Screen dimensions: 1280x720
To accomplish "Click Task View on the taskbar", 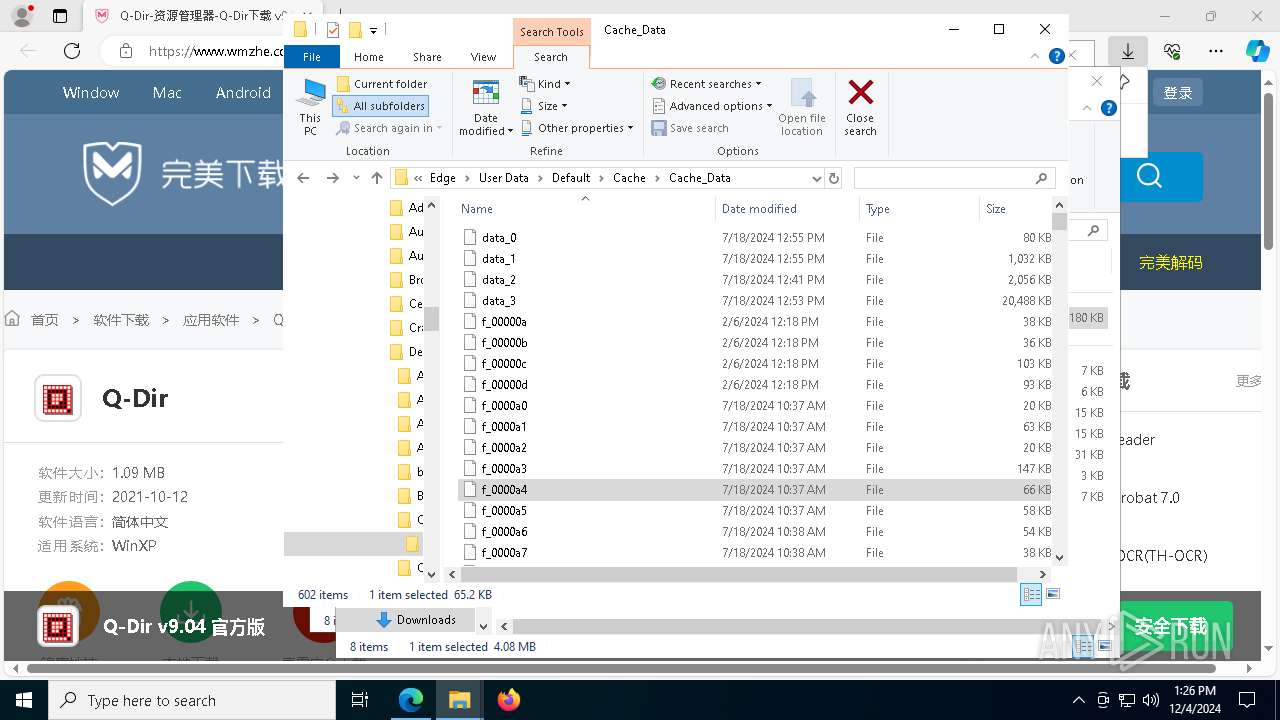I will tap(361, 700).
